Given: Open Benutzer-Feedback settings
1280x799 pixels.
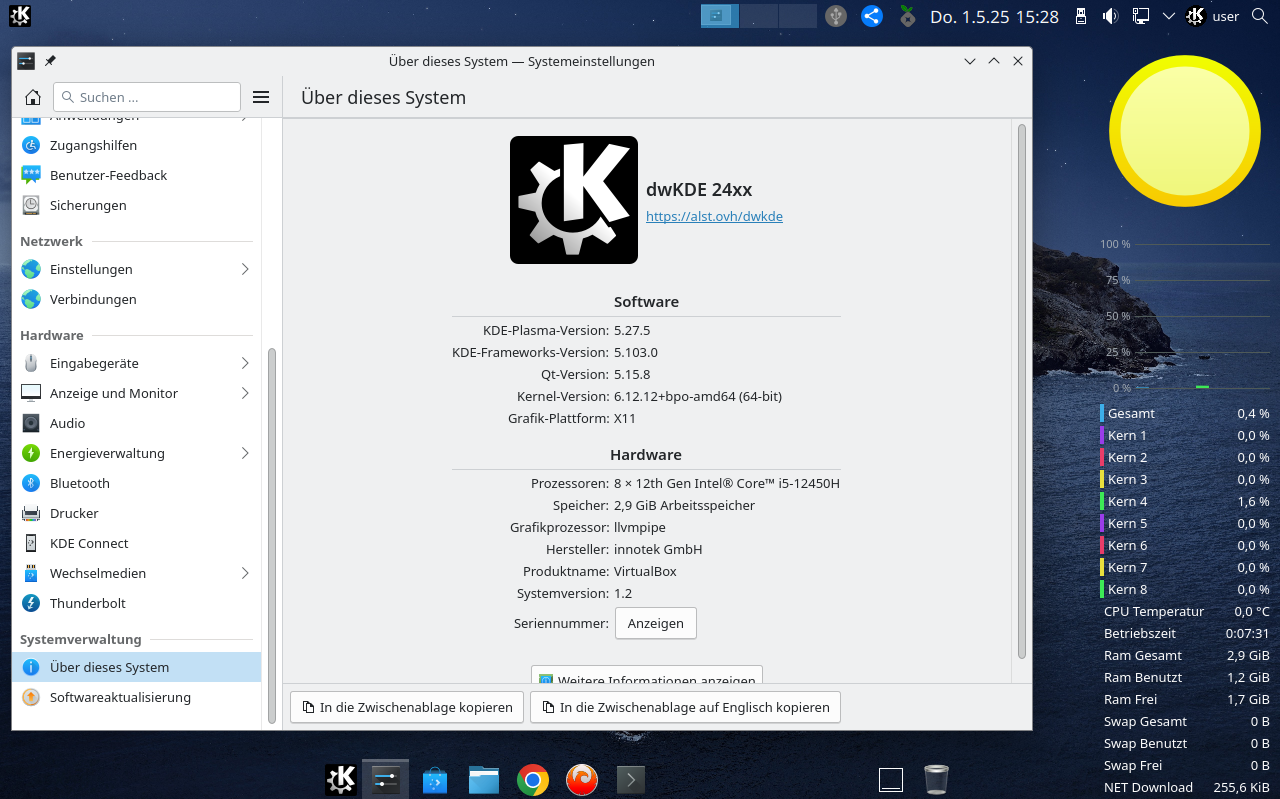Looking at the screenshot, I should (x=136, y=175).
